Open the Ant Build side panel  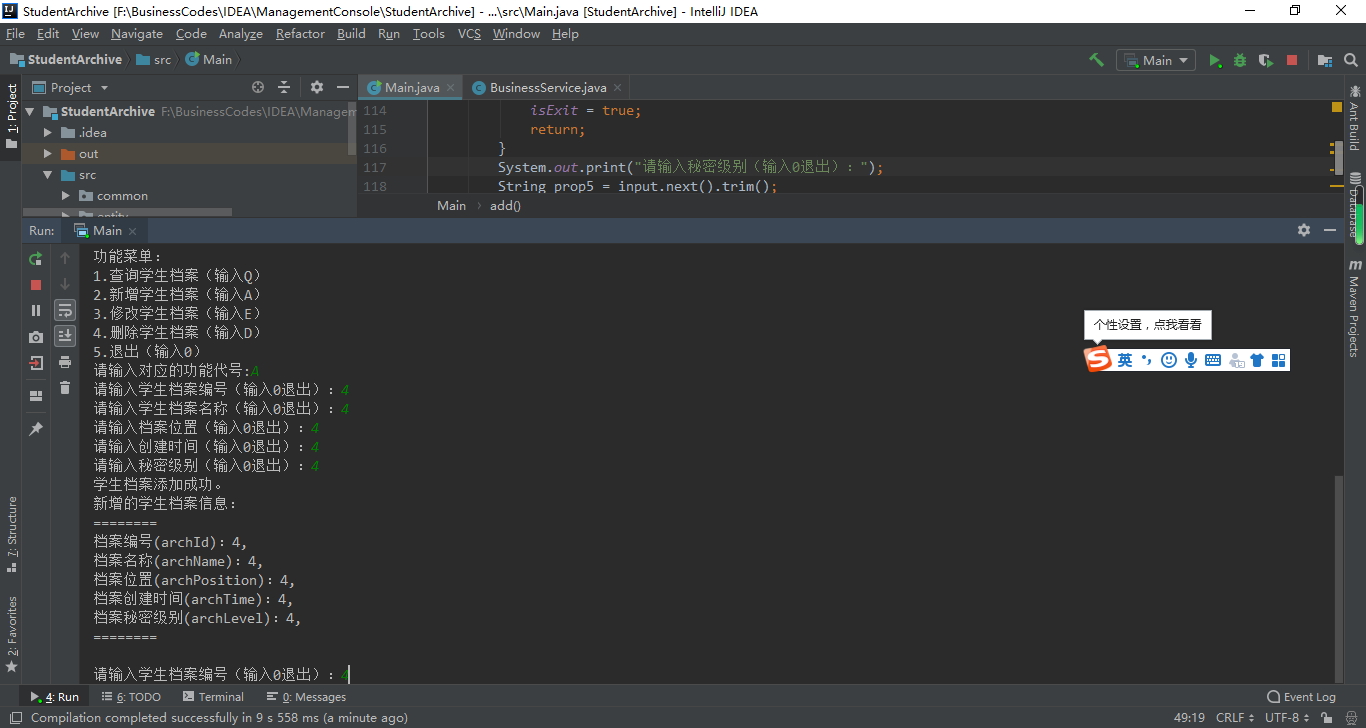click(1355, 118)
